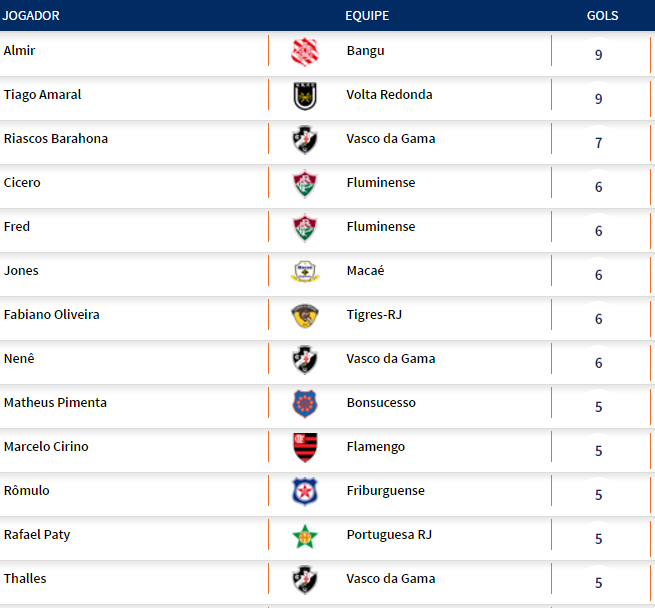The width and height of the screenshot is (655, 608).
Task: Select the team name Tigres-RJ
Action: coord(374,315)
